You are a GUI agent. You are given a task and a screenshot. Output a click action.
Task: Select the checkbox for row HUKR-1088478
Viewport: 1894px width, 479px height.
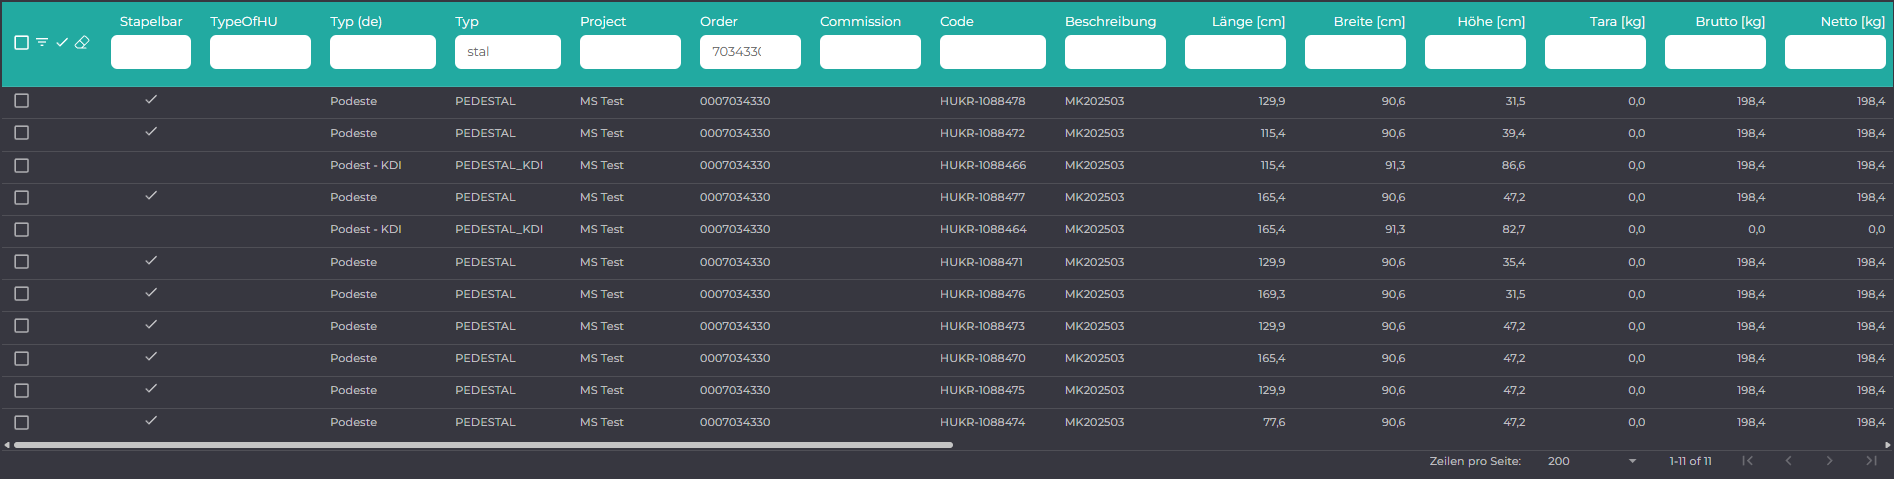pos(22,101)
